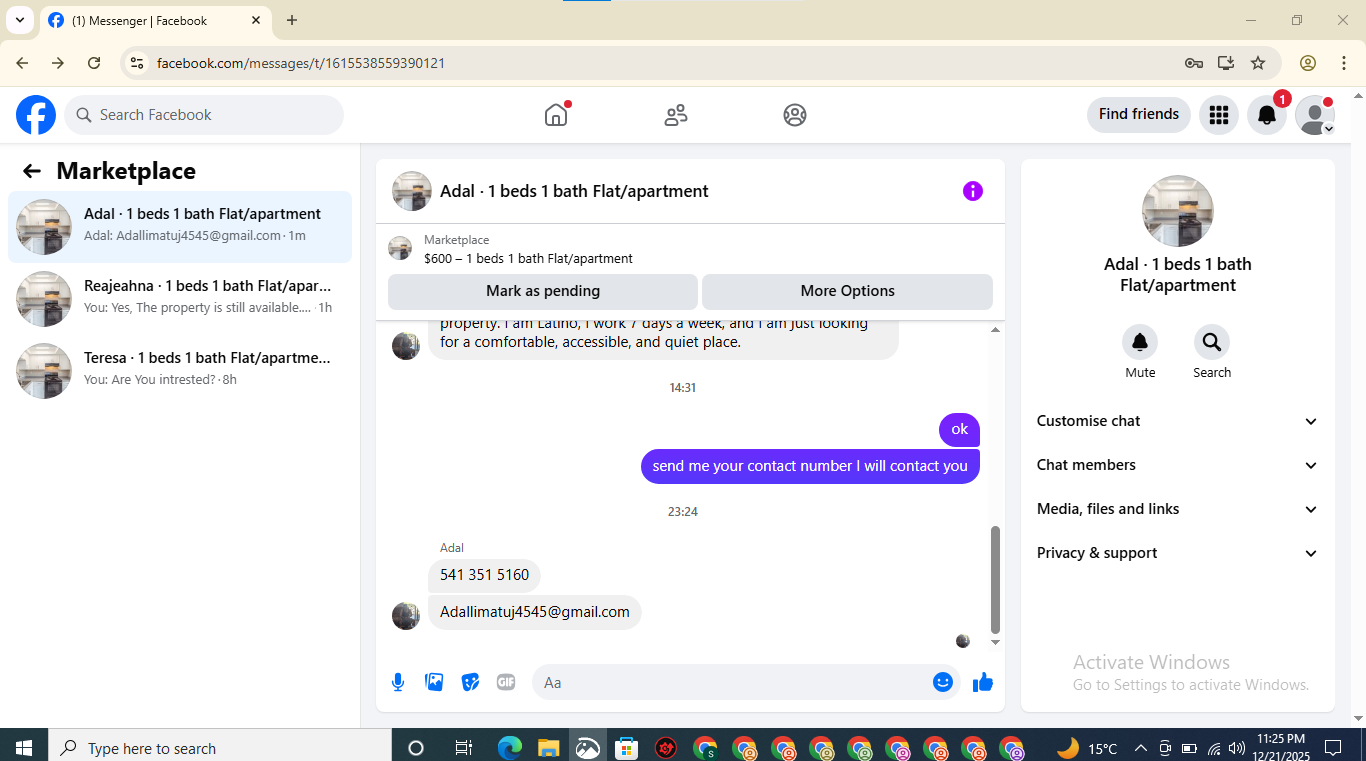Open the account menu avatar dropdown

1315,115
